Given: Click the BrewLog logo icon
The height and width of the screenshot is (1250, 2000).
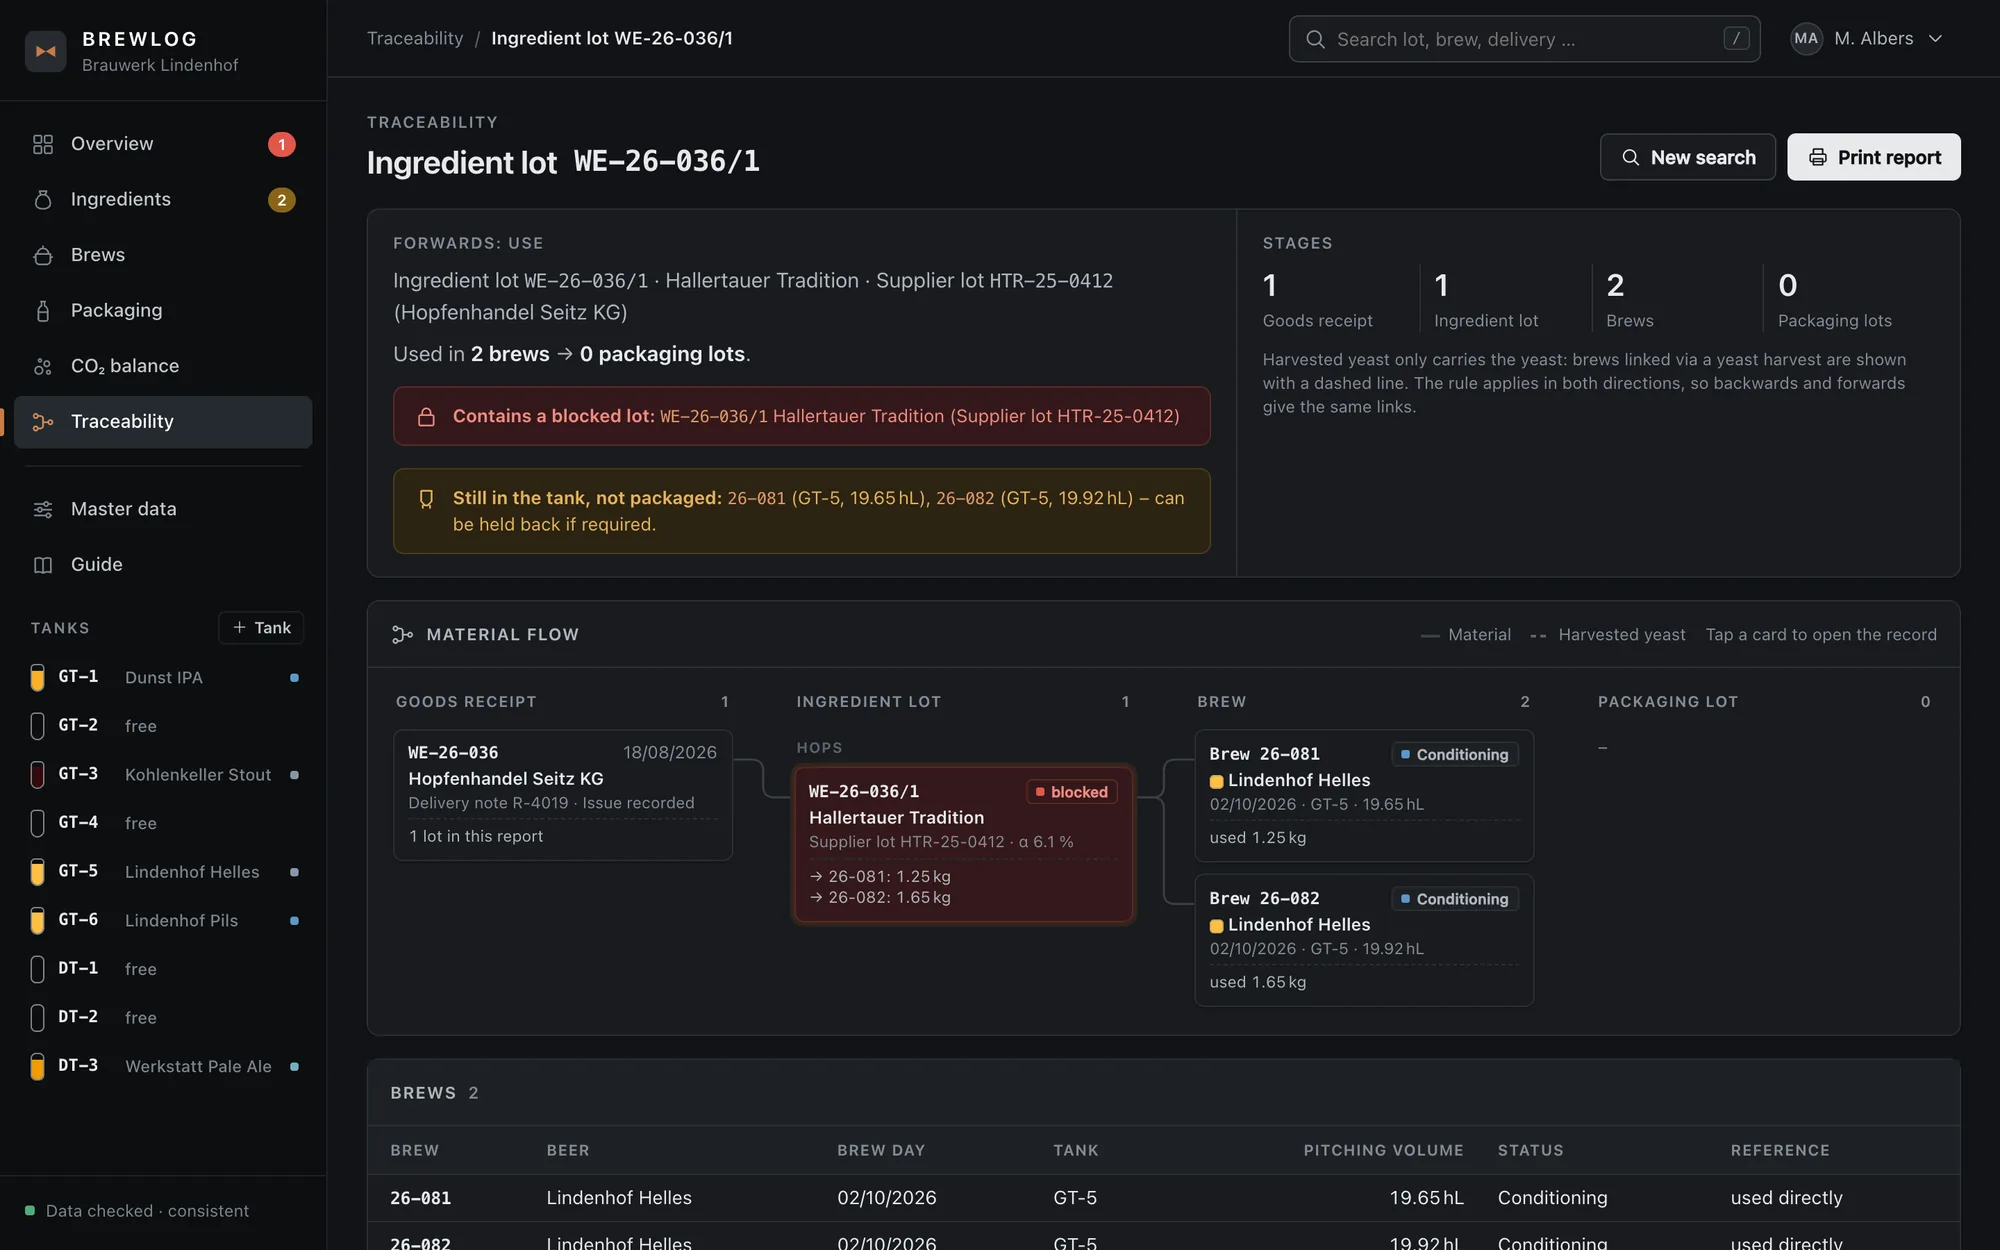Looking at the screenshot, I should 46,51.
